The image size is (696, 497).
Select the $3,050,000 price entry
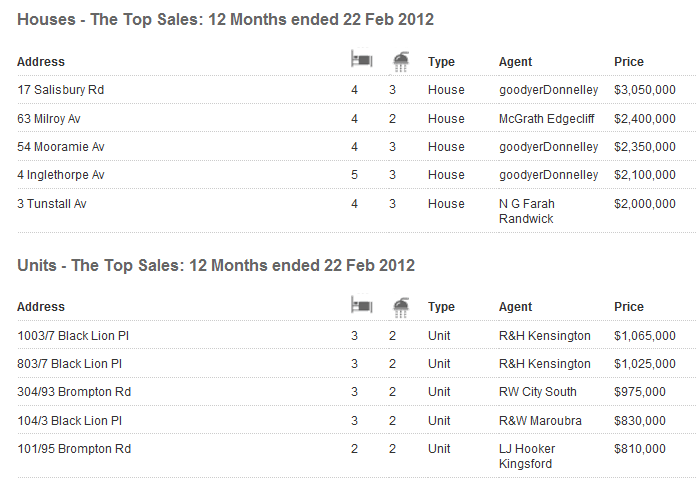click(x=645, y=90)
